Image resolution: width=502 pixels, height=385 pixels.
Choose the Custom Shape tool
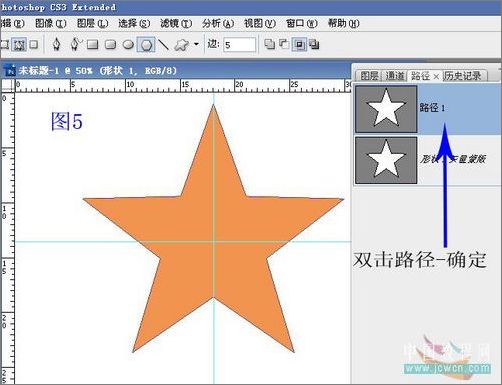pos(182,45)
